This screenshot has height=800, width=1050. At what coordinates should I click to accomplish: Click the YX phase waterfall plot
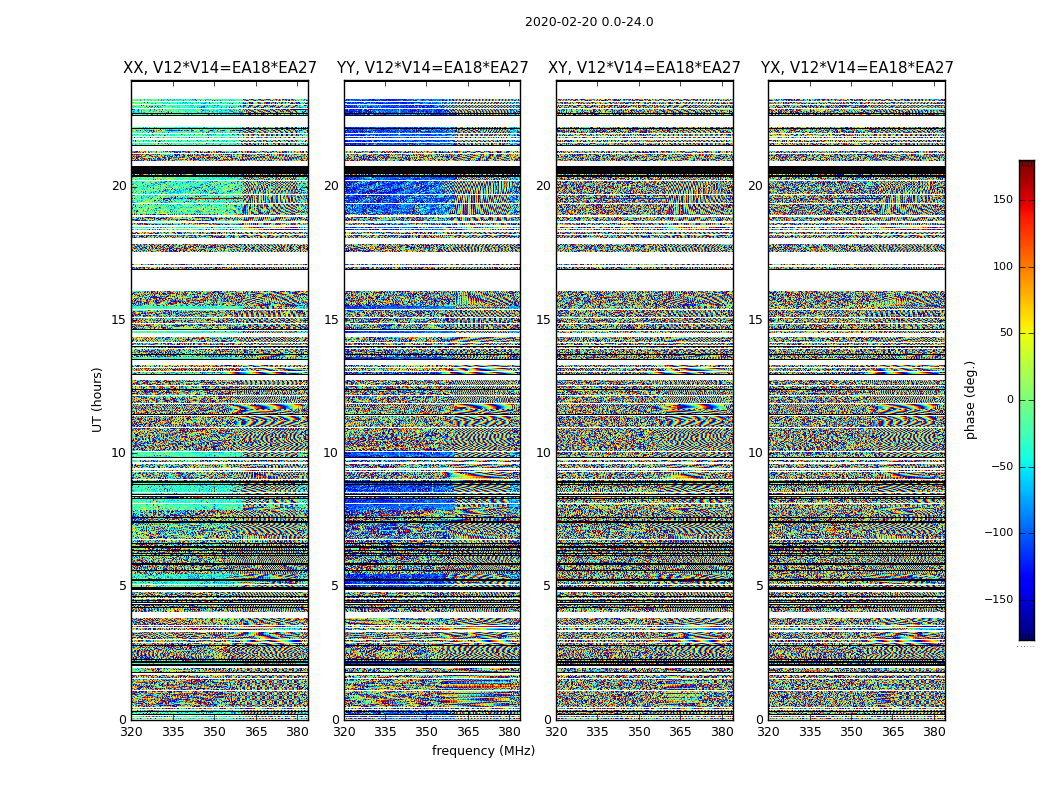coord(857,400)
